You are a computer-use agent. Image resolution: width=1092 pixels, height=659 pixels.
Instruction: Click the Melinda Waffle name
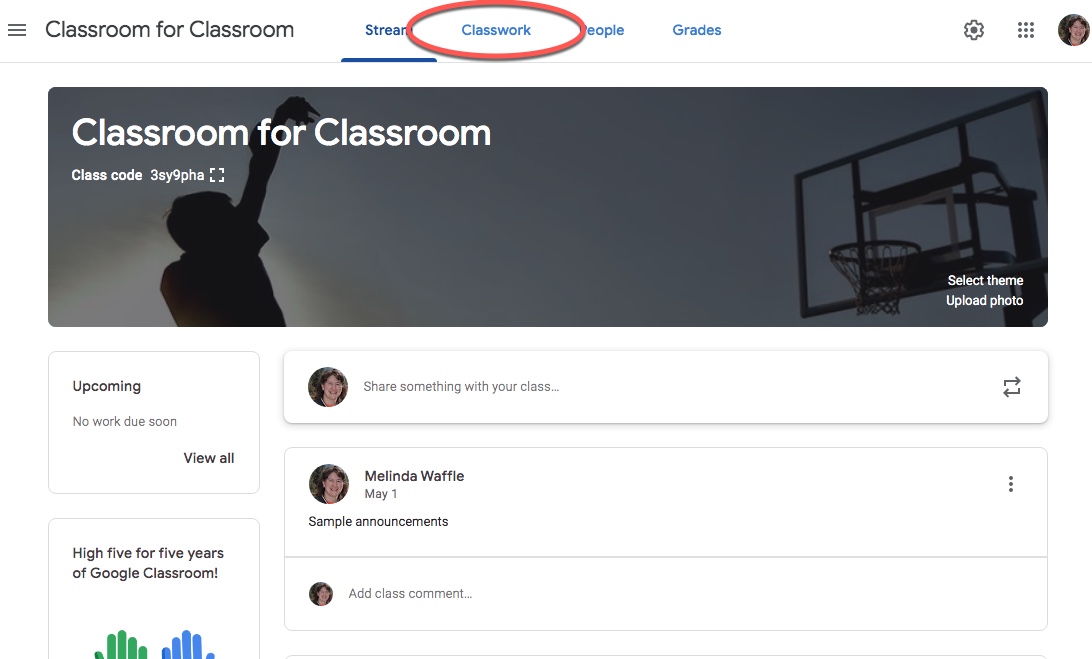414,476
